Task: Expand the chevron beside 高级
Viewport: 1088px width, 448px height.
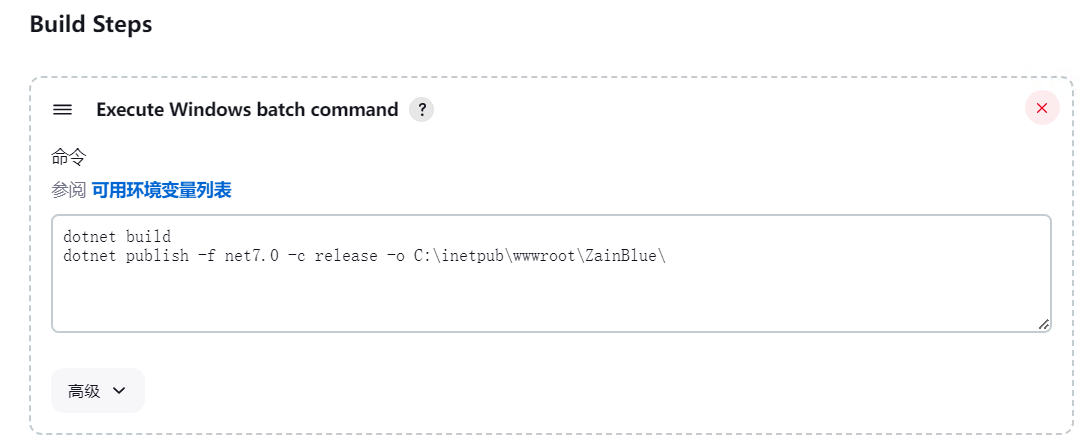Action: pos(119,390)
